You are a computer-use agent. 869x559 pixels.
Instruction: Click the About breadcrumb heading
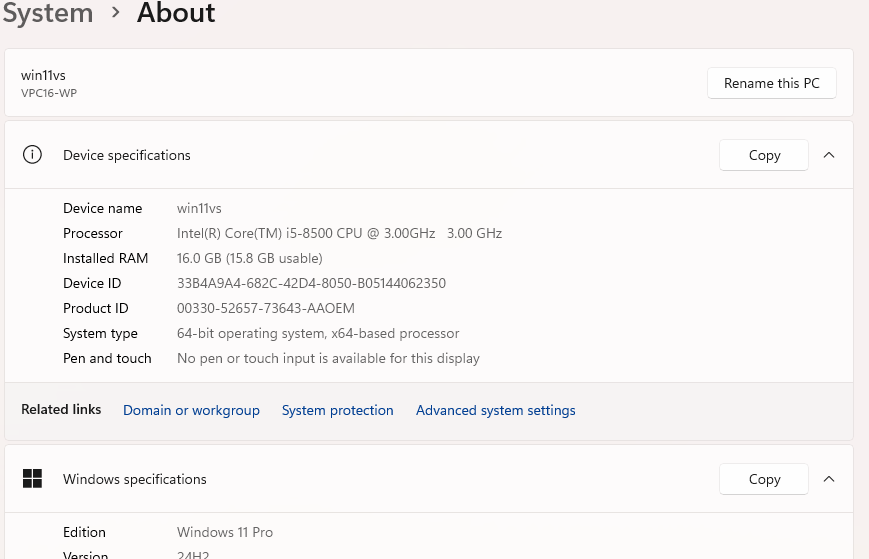coord(176,12)
